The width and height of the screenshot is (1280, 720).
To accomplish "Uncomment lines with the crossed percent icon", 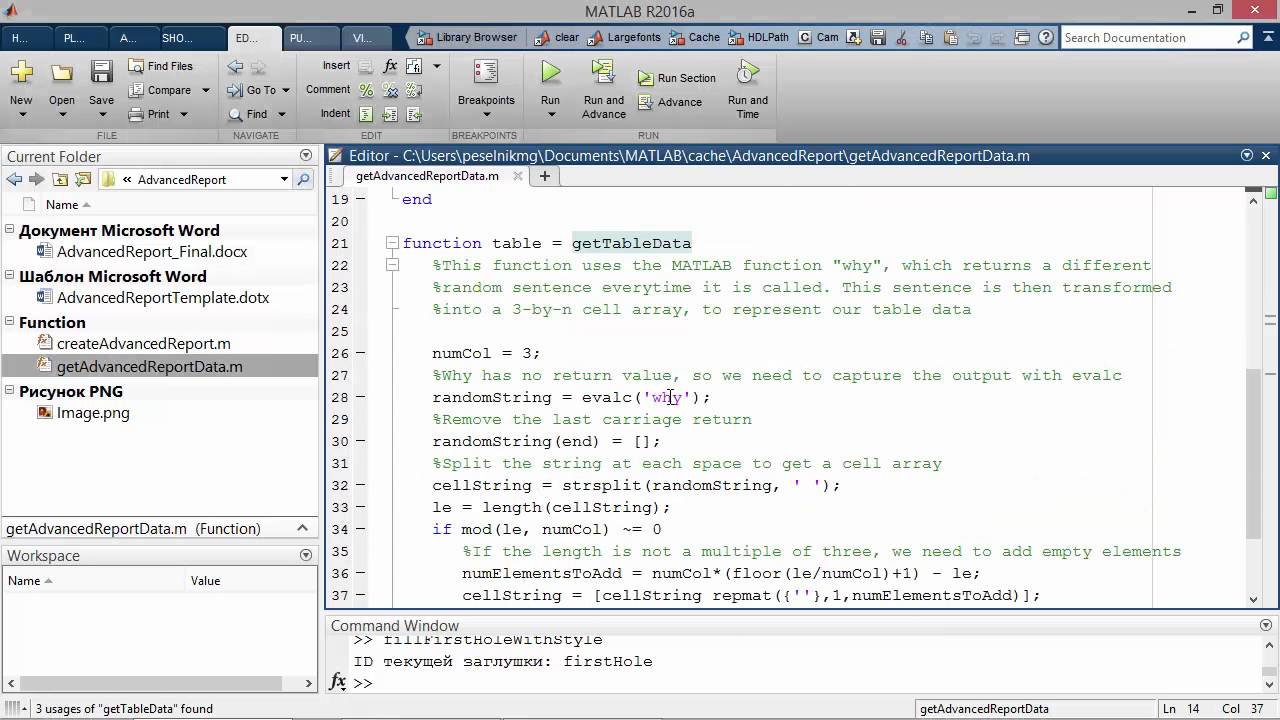I will [x=389, y=90].
